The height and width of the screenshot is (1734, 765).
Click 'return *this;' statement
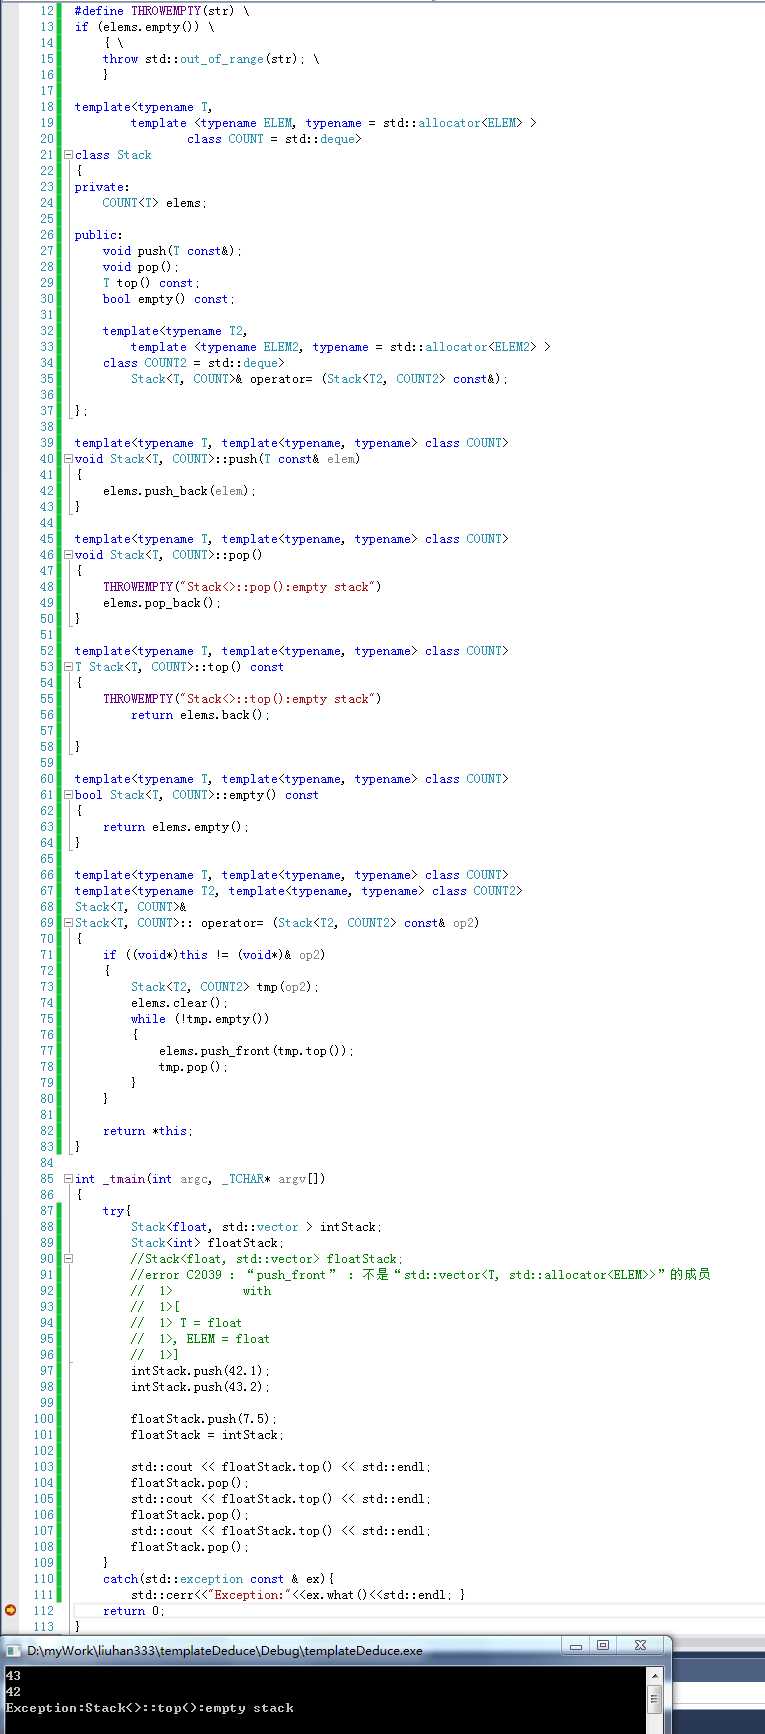(x=148, y=1131)
